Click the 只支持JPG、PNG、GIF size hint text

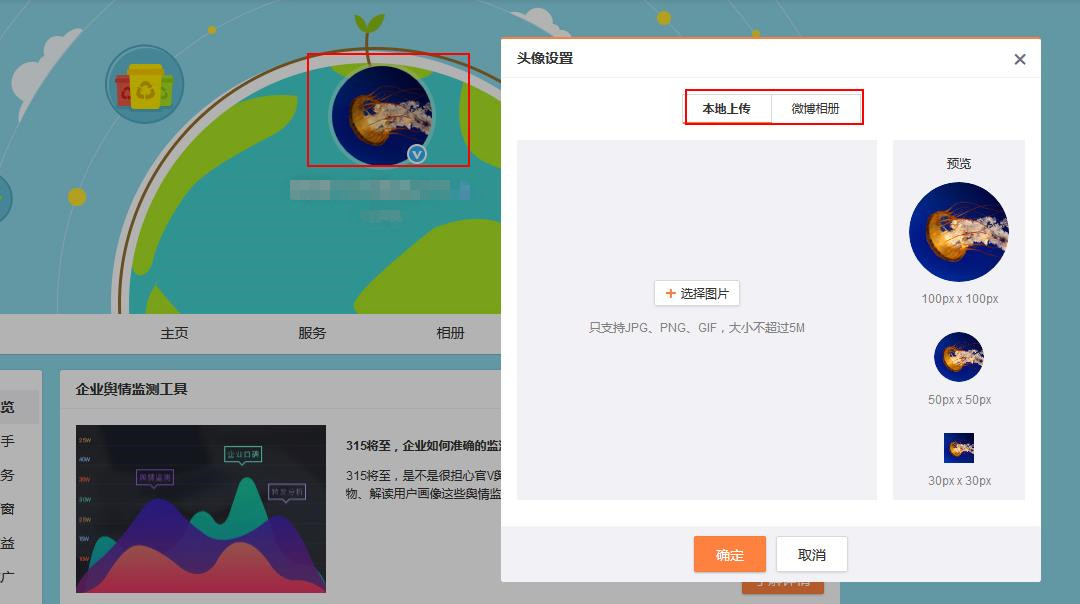click(696, 328)
